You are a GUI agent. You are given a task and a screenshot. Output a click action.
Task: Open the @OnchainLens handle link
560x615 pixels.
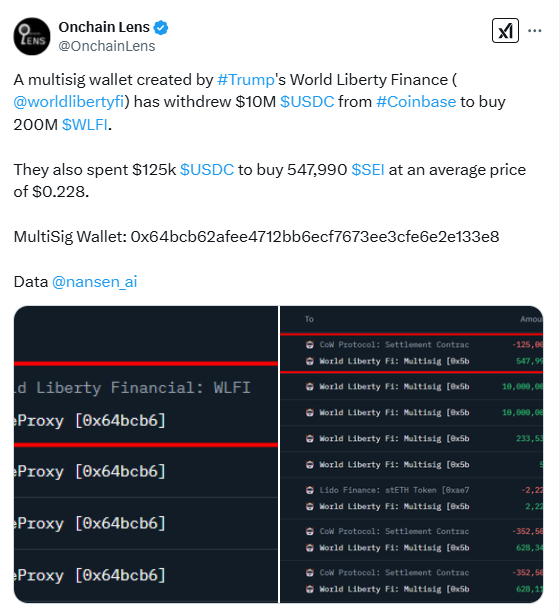point(107,46)
